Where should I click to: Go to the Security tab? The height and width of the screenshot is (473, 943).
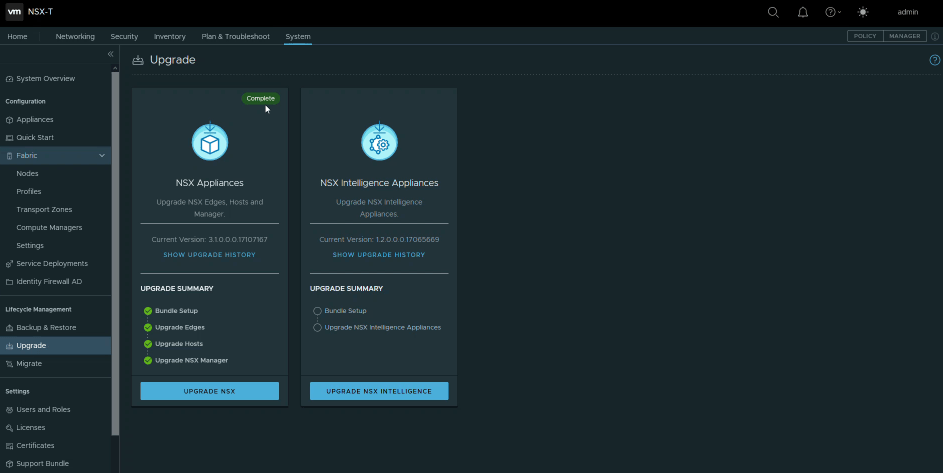tap(124, 36)
